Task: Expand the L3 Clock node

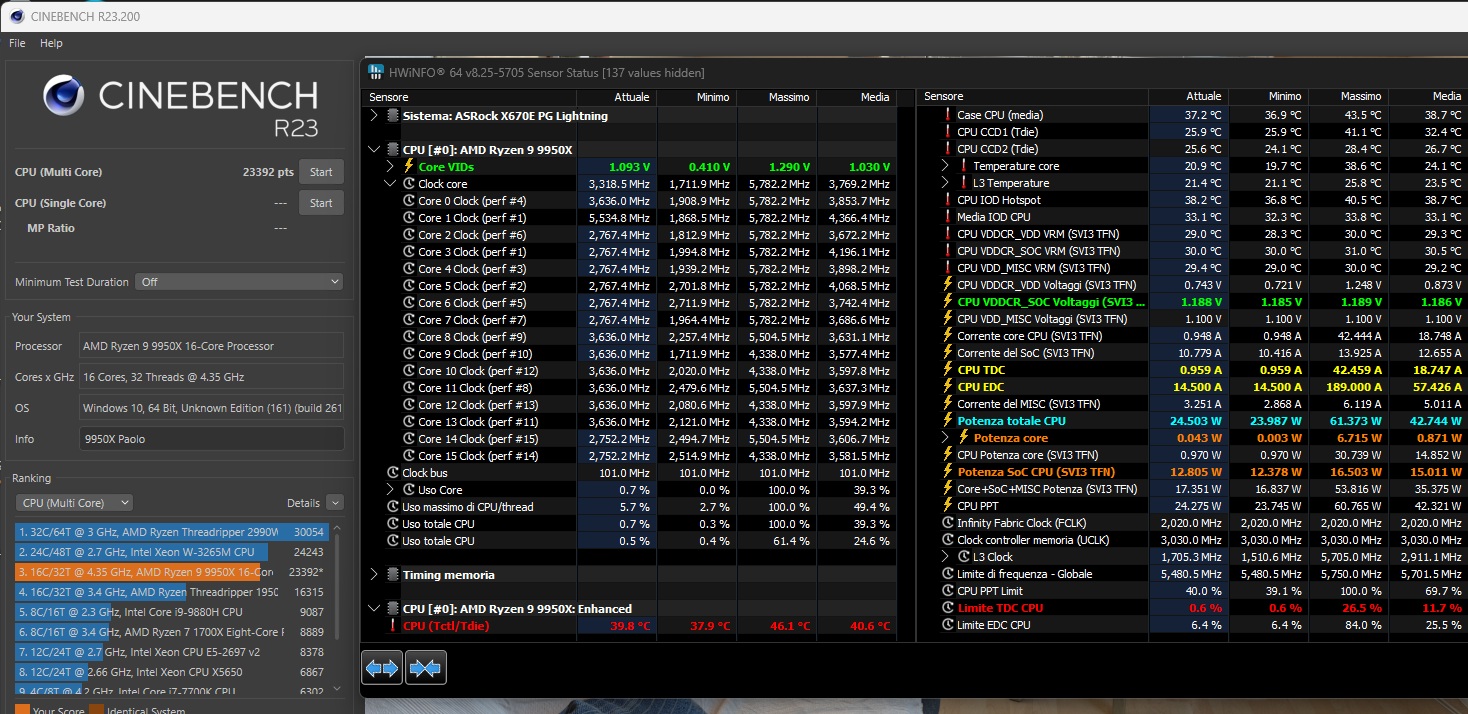Action: click(946, 557)
